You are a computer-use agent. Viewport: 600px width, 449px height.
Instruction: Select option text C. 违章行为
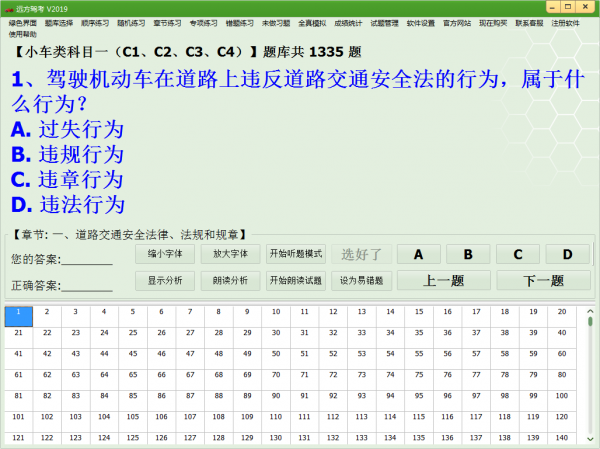pyautogui.click(x=67, y=180)
